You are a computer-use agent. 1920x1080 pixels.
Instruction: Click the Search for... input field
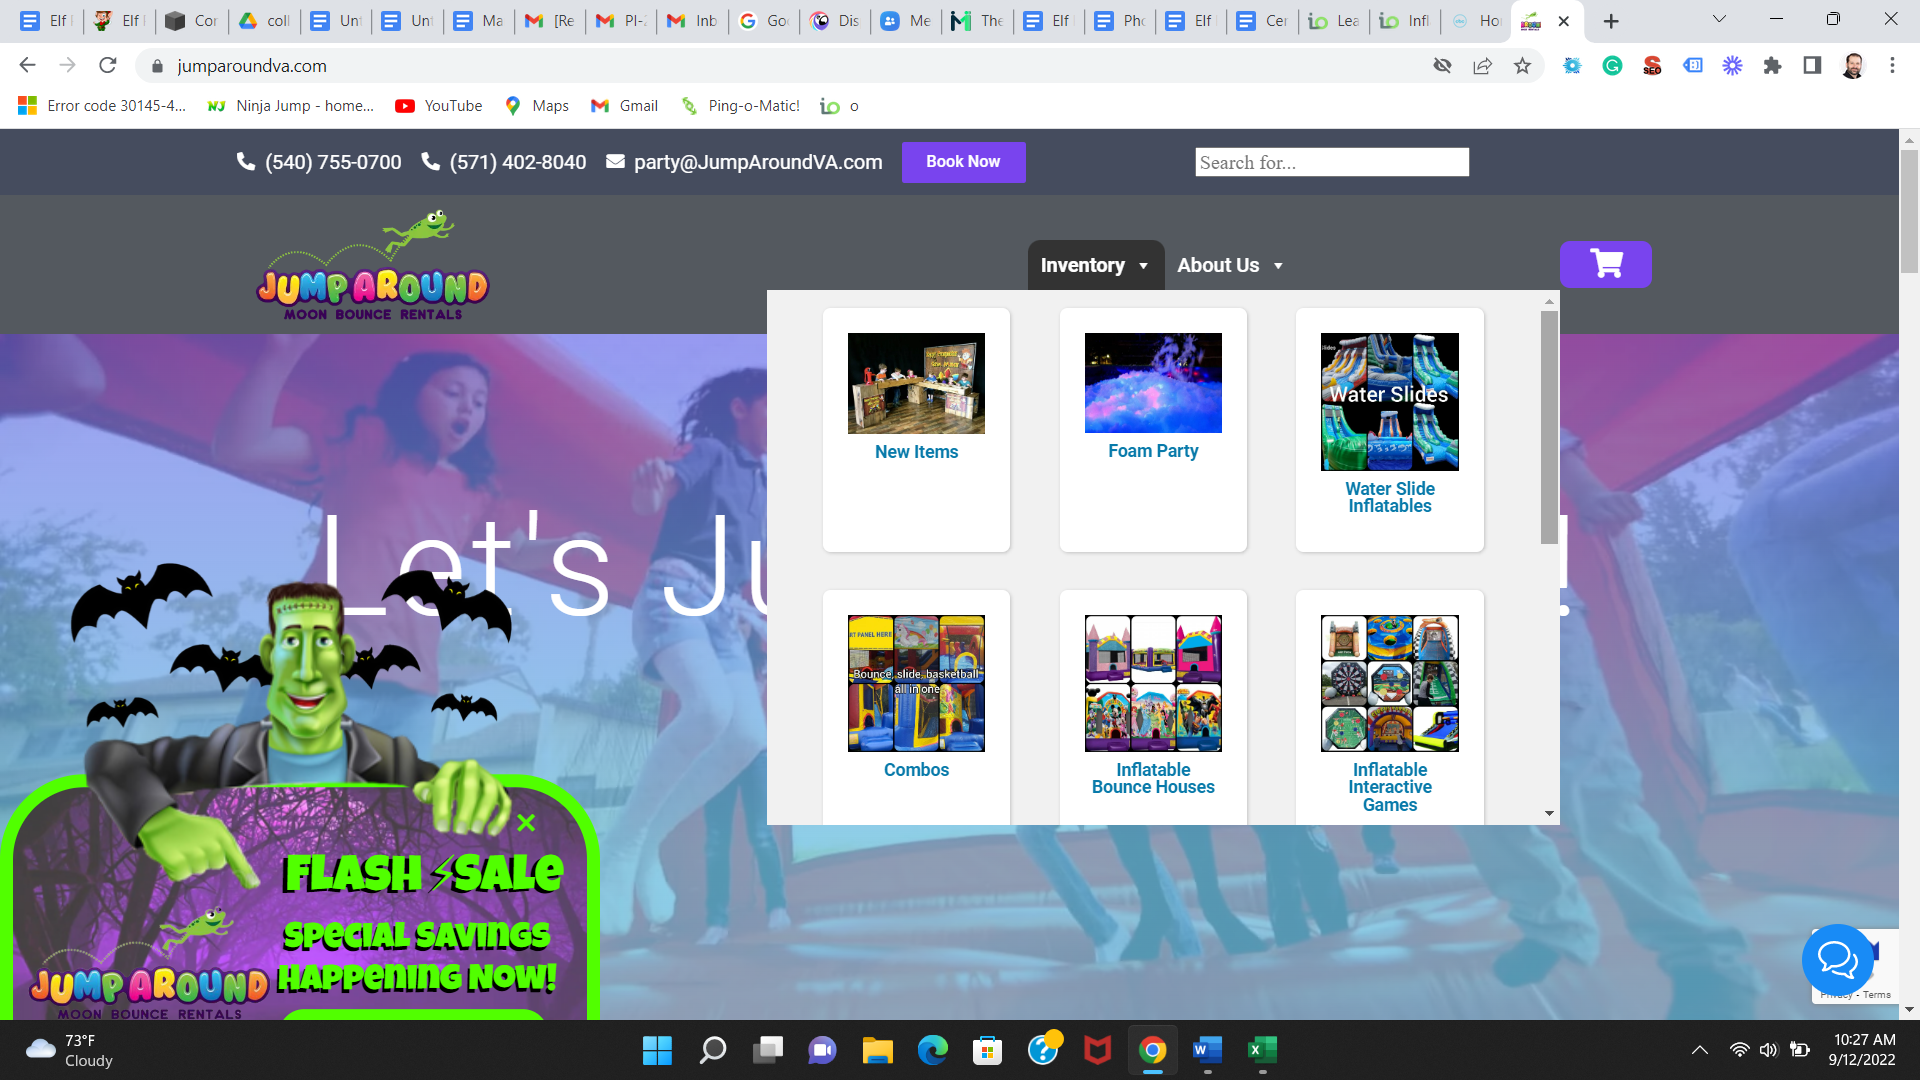1331,163
